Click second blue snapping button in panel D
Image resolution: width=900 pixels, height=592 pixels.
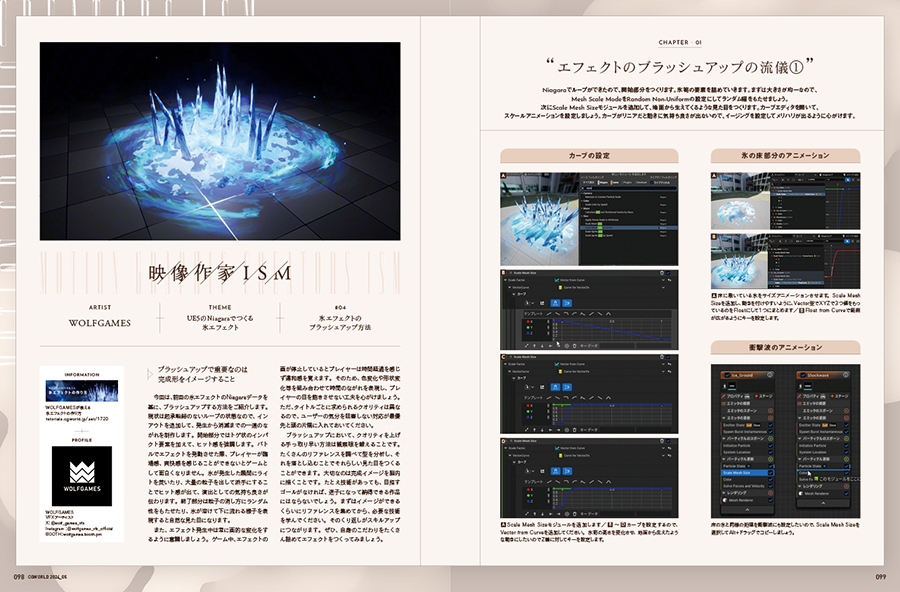[567, 471]
